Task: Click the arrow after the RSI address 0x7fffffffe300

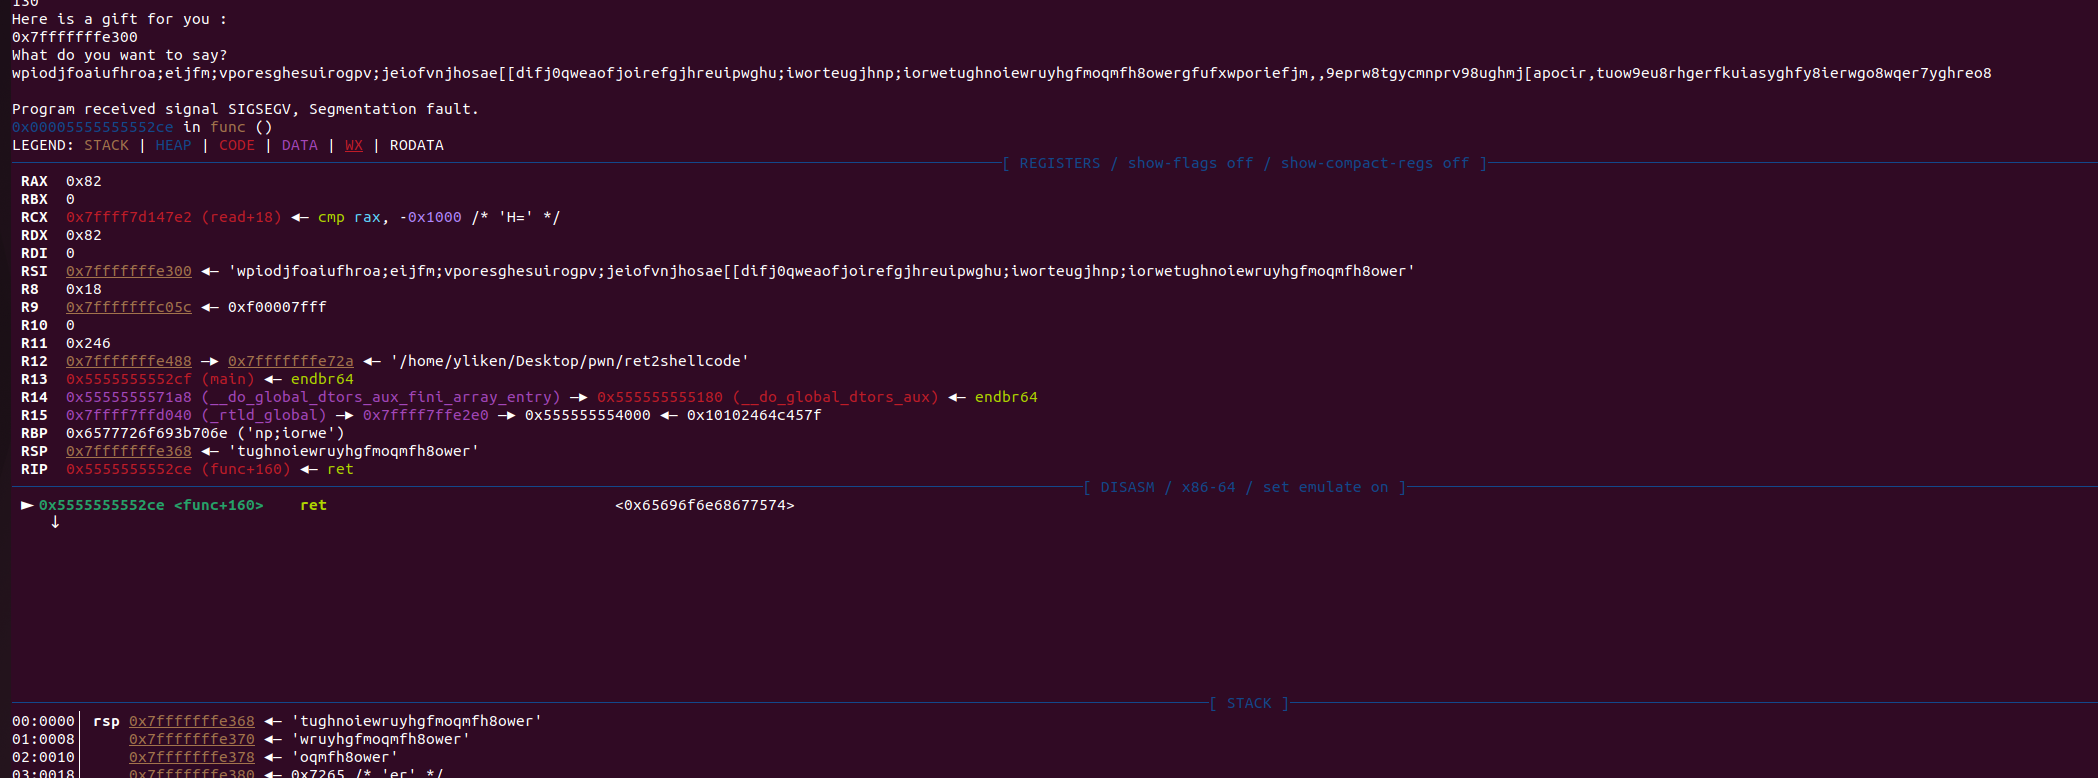Action: (210, 271)
